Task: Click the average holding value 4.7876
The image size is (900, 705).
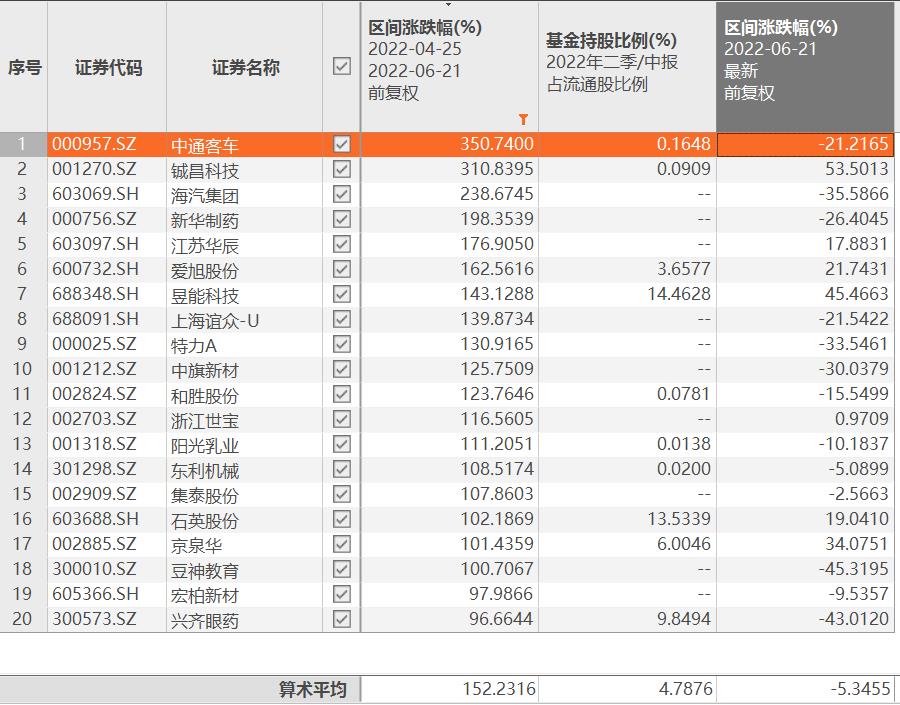Action: [685, 689]
